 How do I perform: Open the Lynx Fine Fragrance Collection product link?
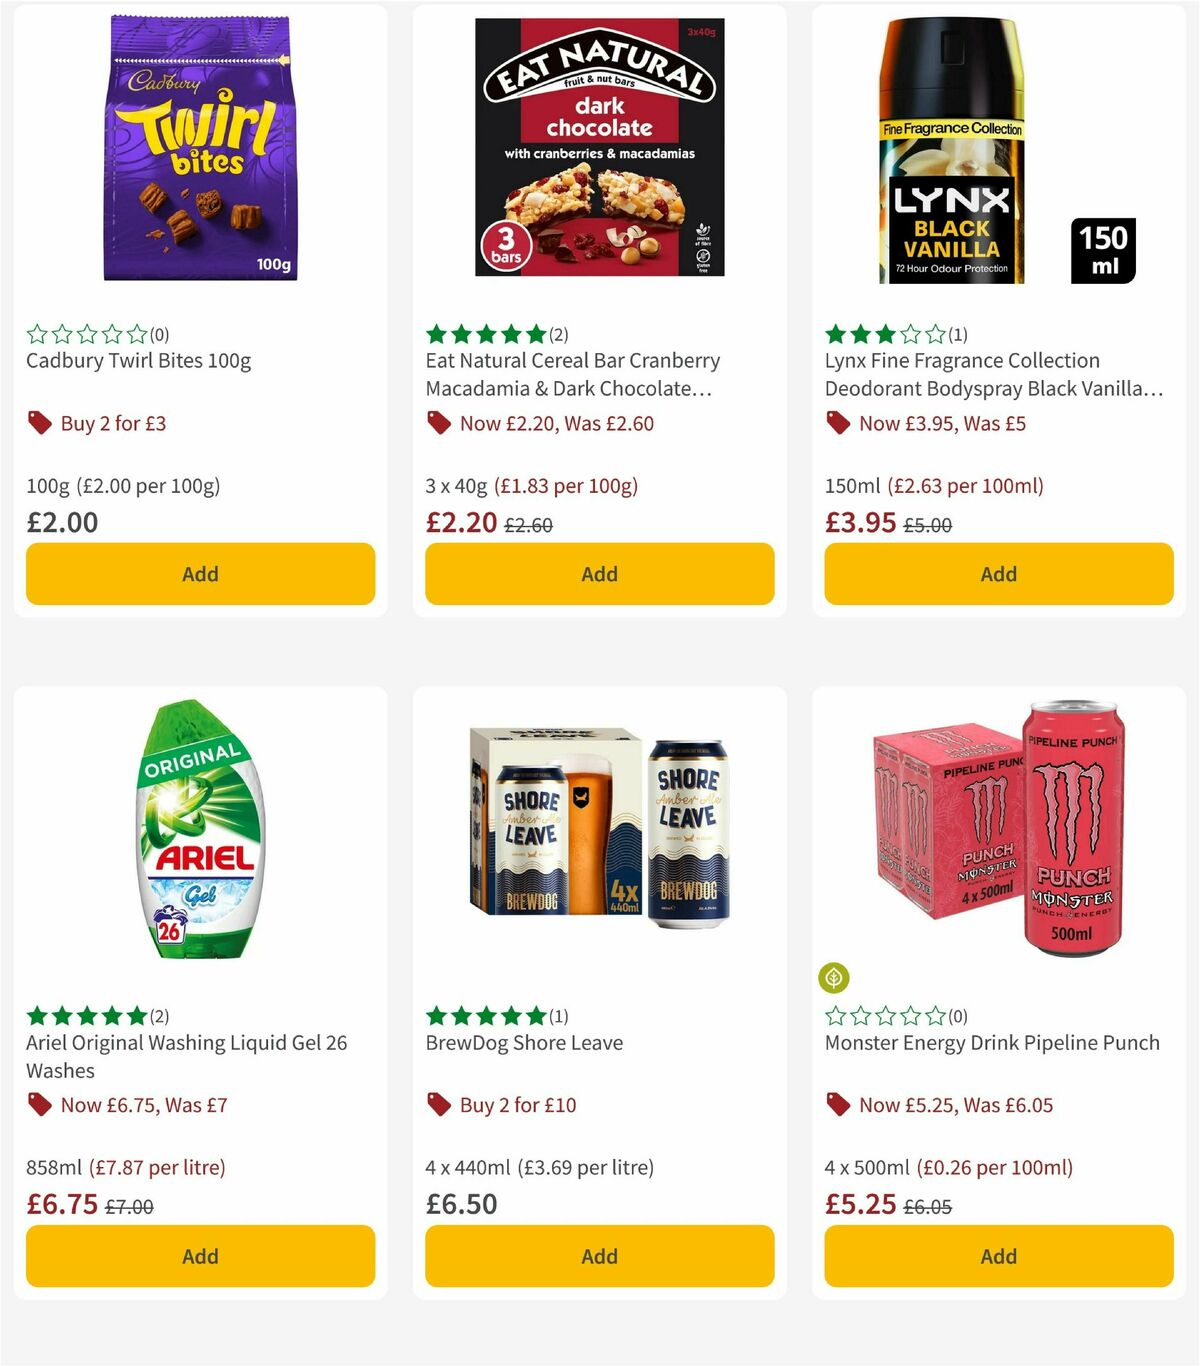coord(962,374)
